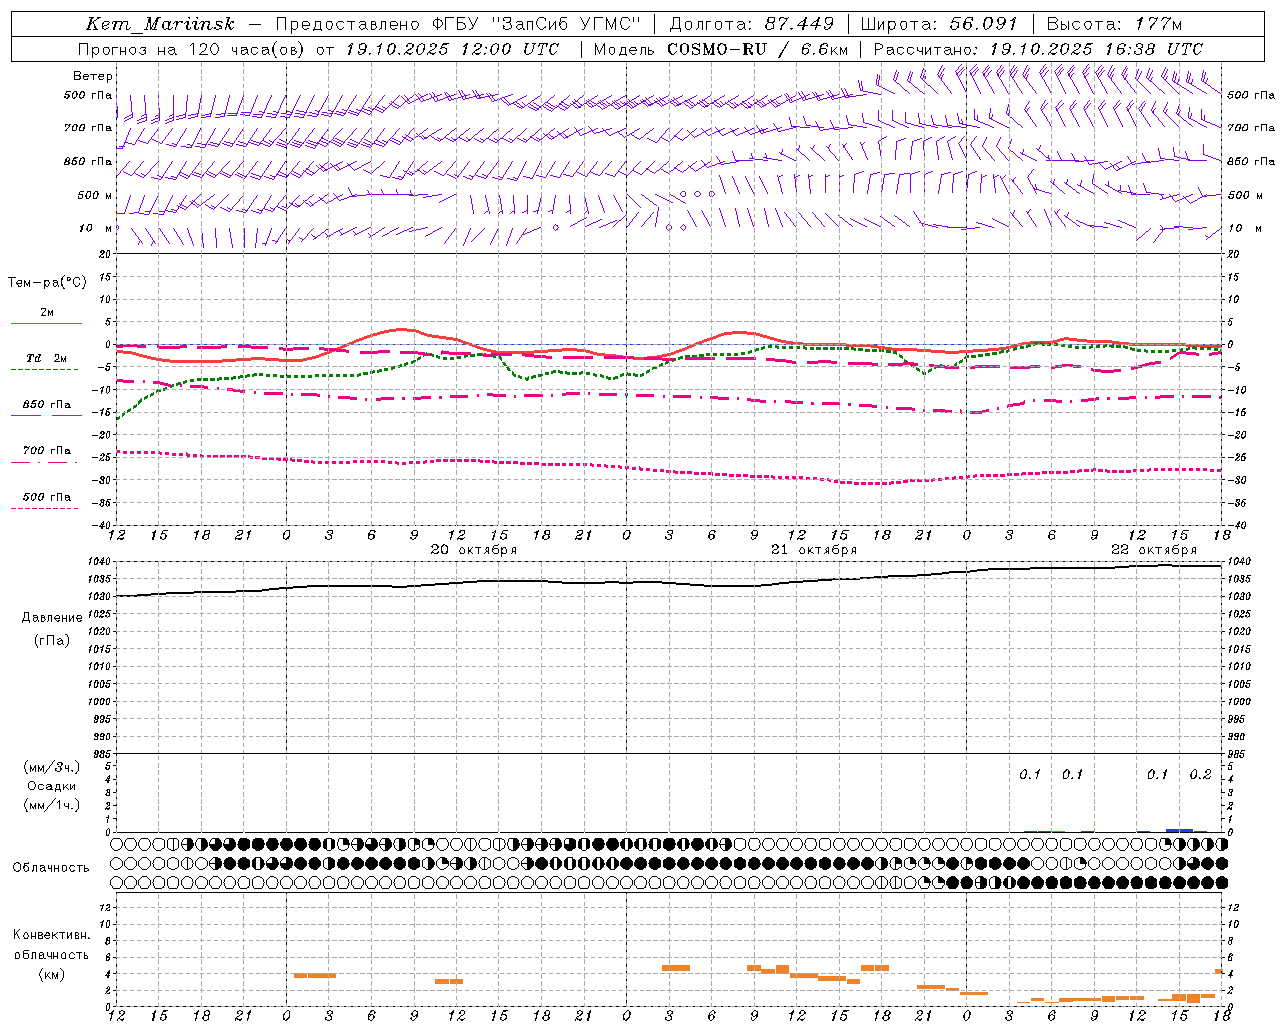Click the 'Долгота: 87.449' longitude value
Viewport: 1280px width, 1024px height.
[x=752, y=24]
